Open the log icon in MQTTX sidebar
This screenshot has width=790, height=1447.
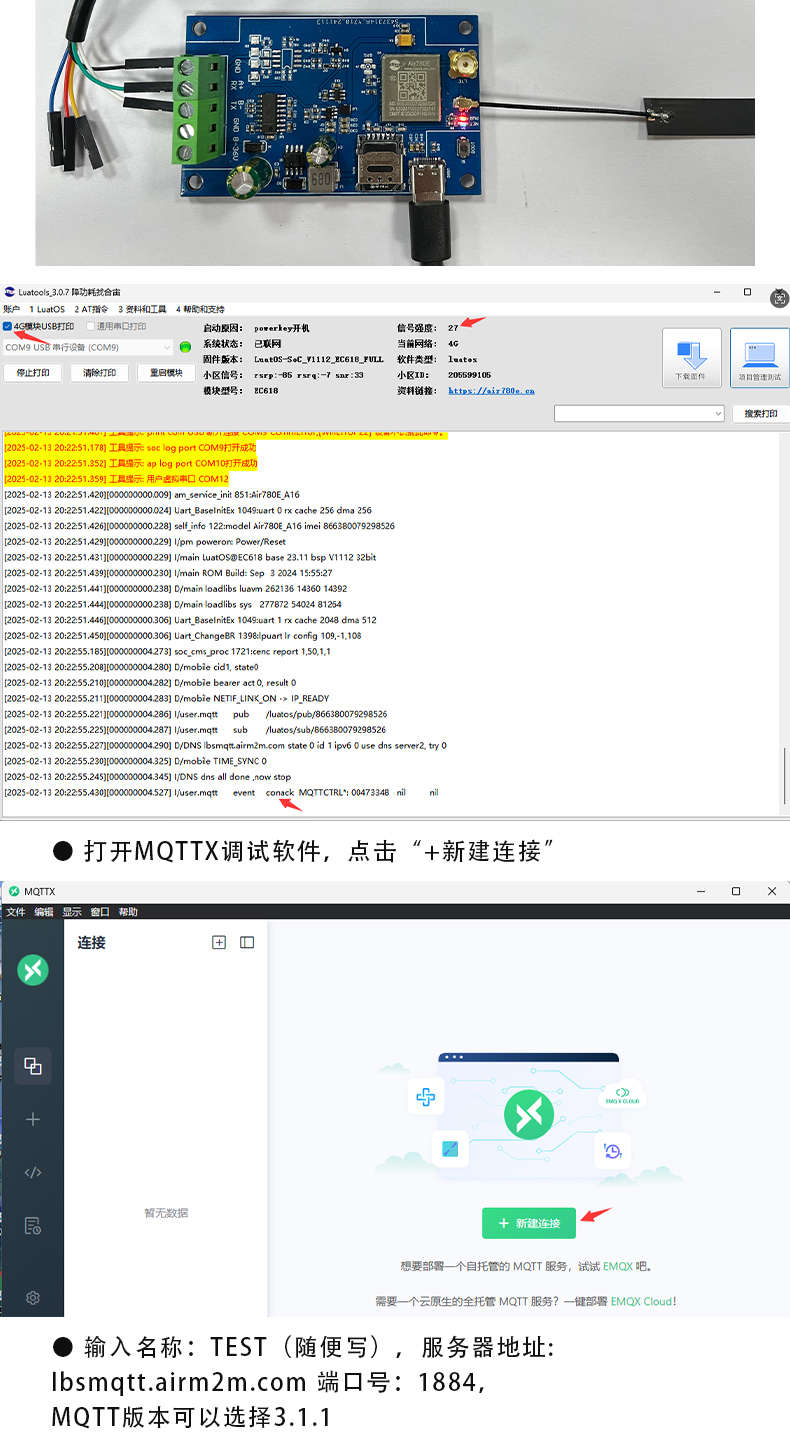33,1226
